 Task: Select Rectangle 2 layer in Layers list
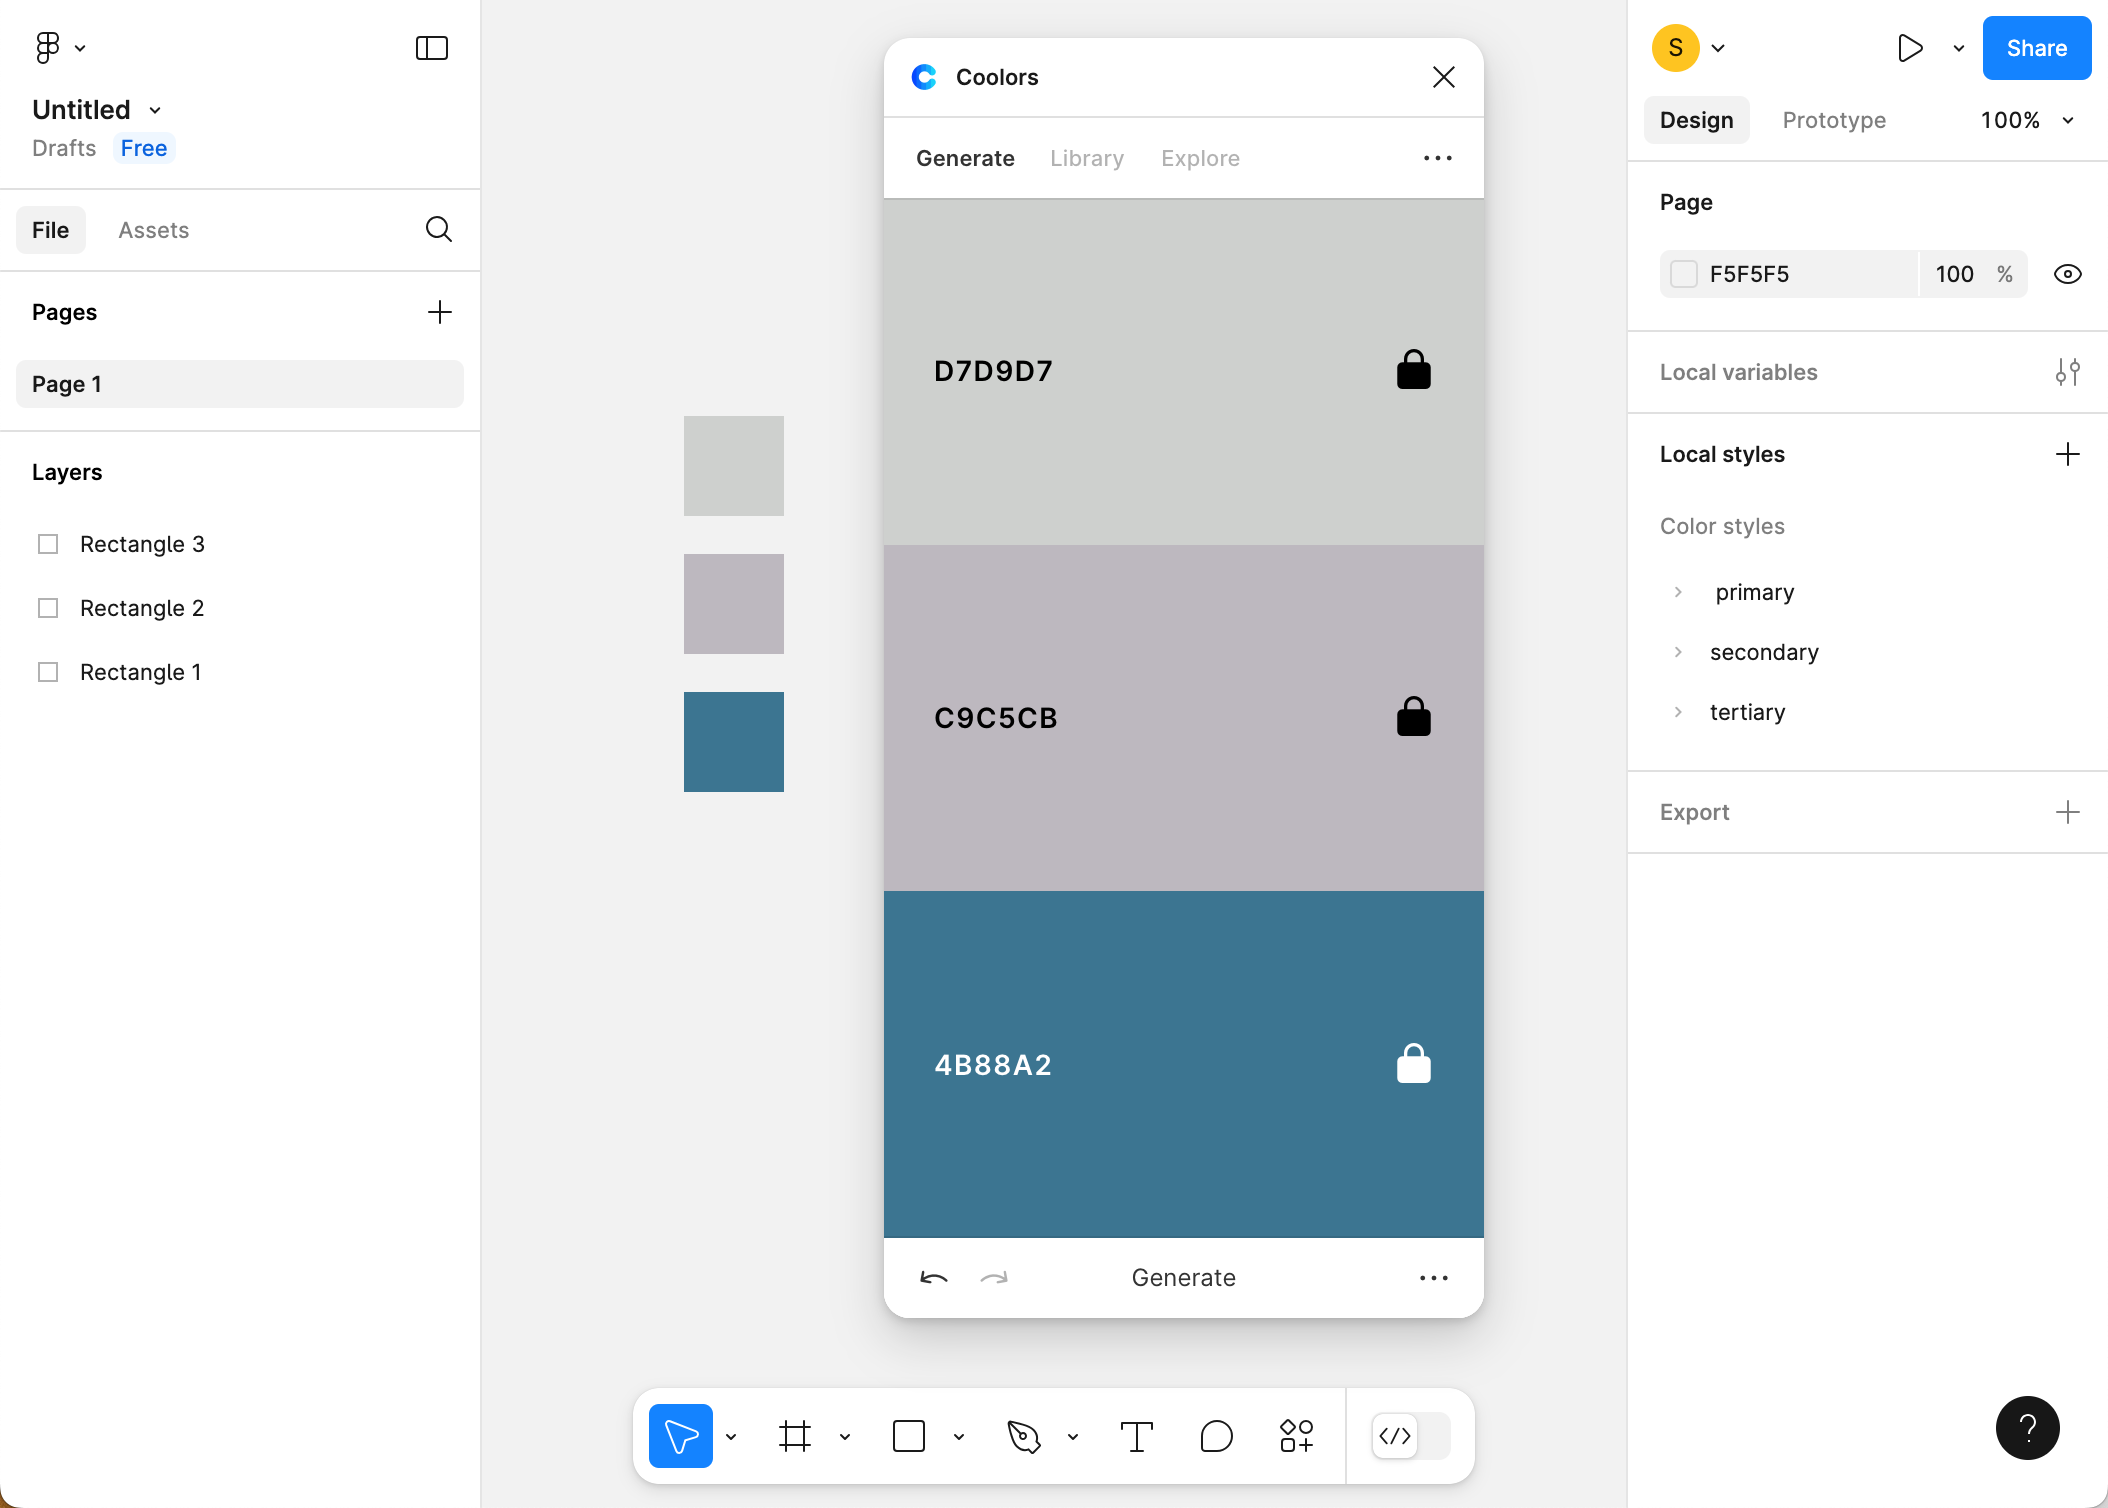pyautogui.click(x=142, y=608)
